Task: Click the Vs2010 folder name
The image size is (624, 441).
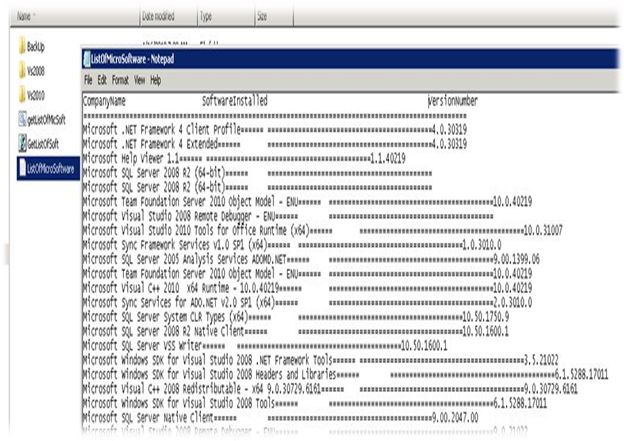Action: coord(36,95)
